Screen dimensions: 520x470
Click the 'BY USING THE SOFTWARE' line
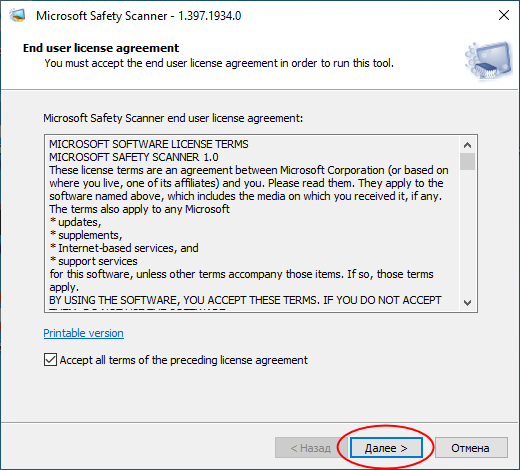pyautogui.click(x=245, y=300)
